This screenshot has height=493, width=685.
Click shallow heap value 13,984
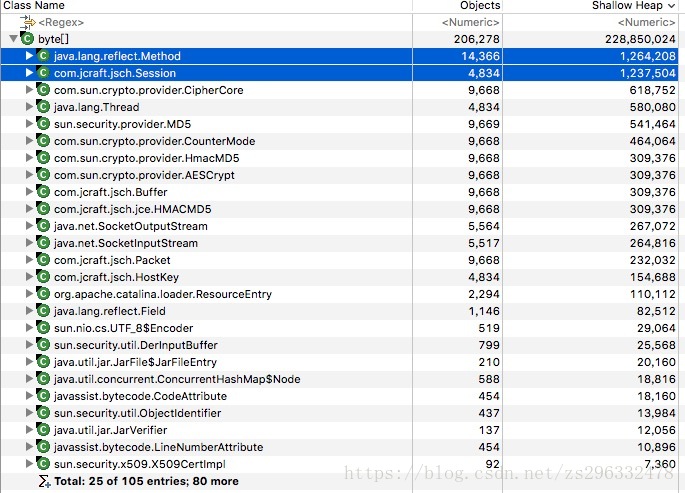click(656, 414)
